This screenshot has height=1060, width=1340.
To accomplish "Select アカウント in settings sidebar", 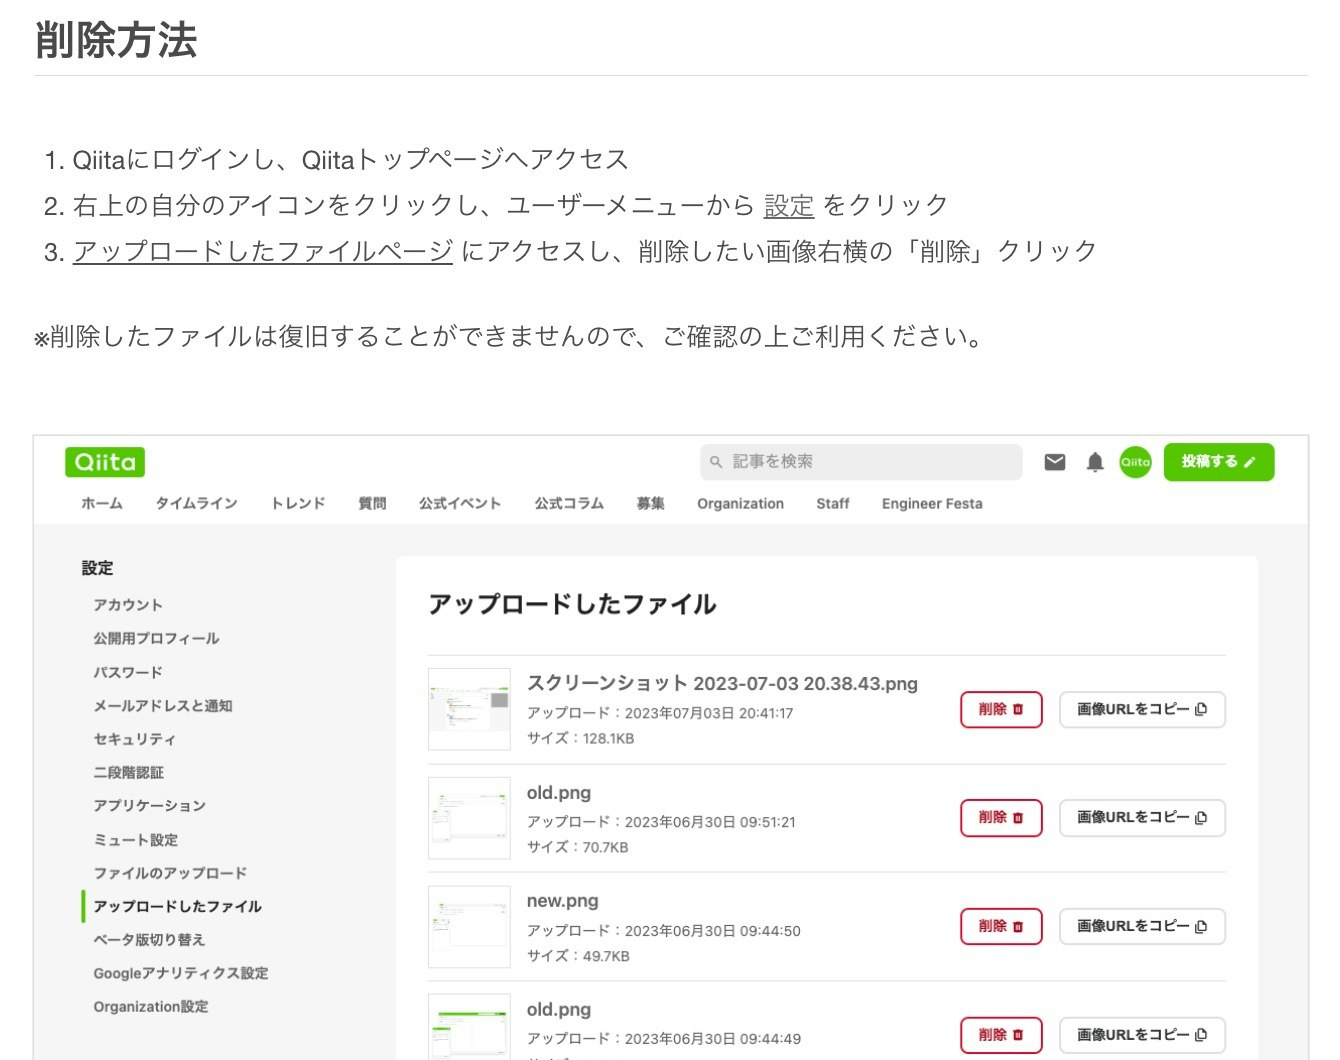I will pos(128,605).
